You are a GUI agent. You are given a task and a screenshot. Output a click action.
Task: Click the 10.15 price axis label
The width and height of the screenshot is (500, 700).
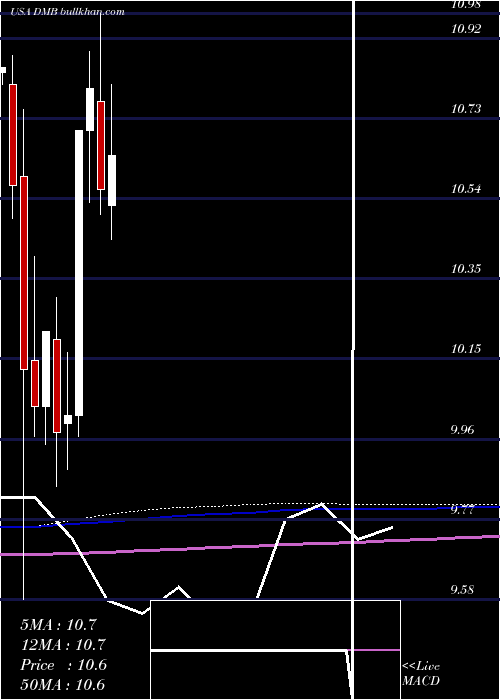[x=466, y=349]
